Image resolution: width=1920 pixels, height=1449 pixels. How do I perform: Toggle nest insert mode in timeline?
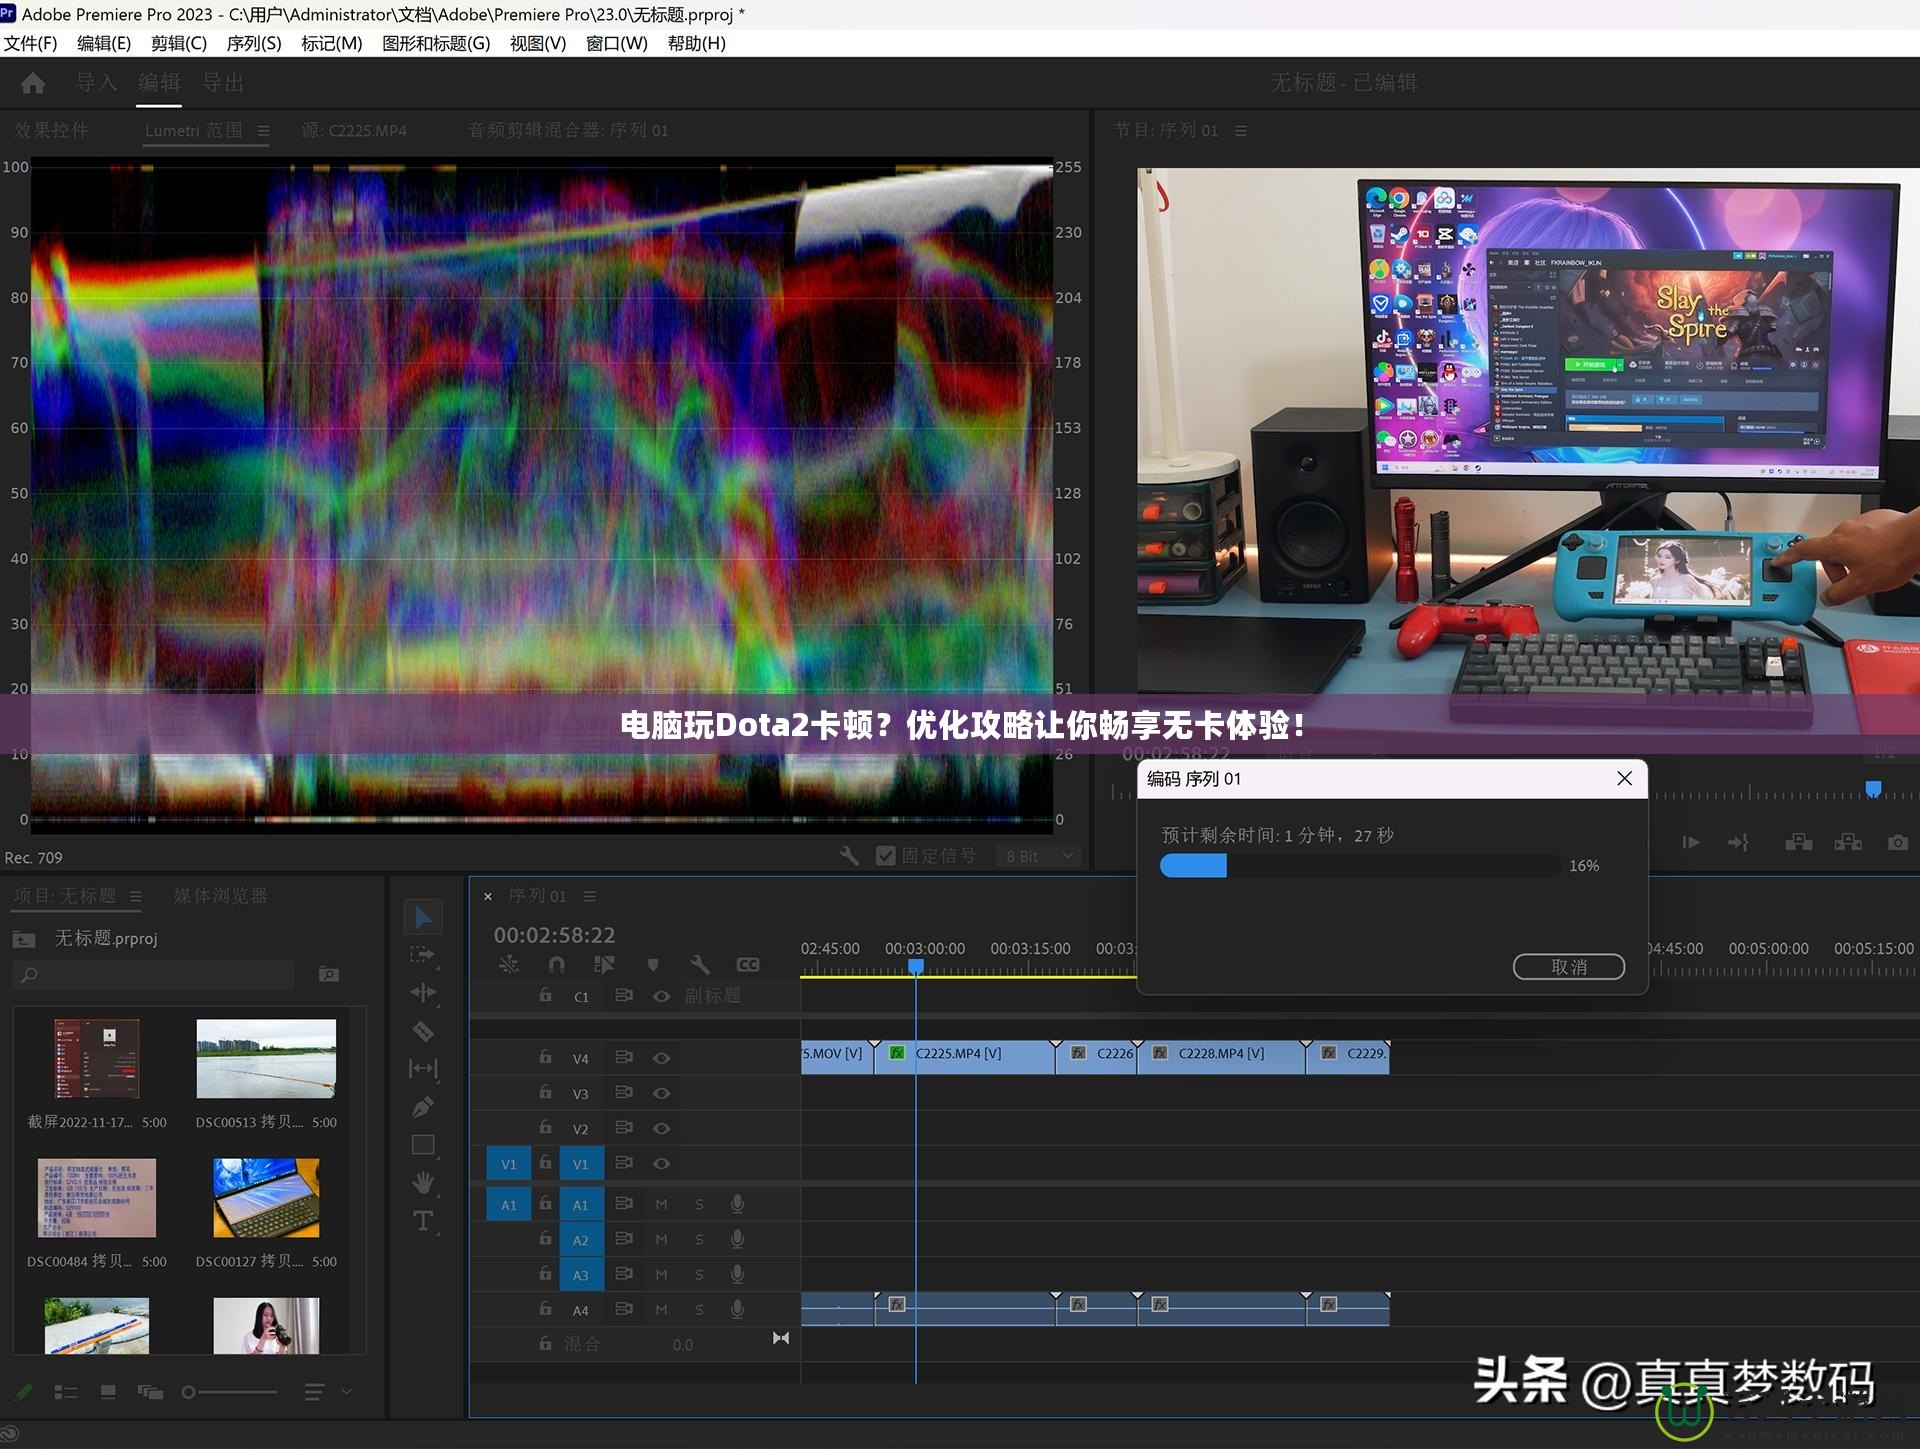509,965
